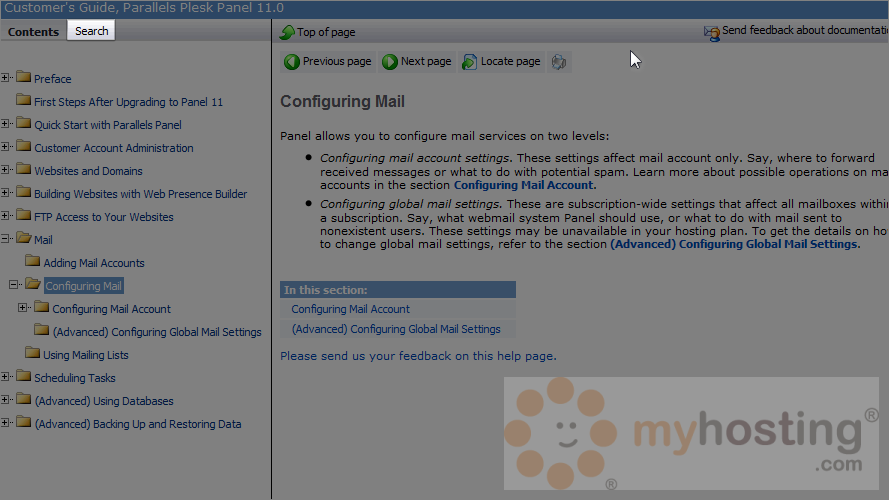Click Please send us your feedback link
Image resolution: width=889 pixels, height=500 pixels.
coord(418,356)
